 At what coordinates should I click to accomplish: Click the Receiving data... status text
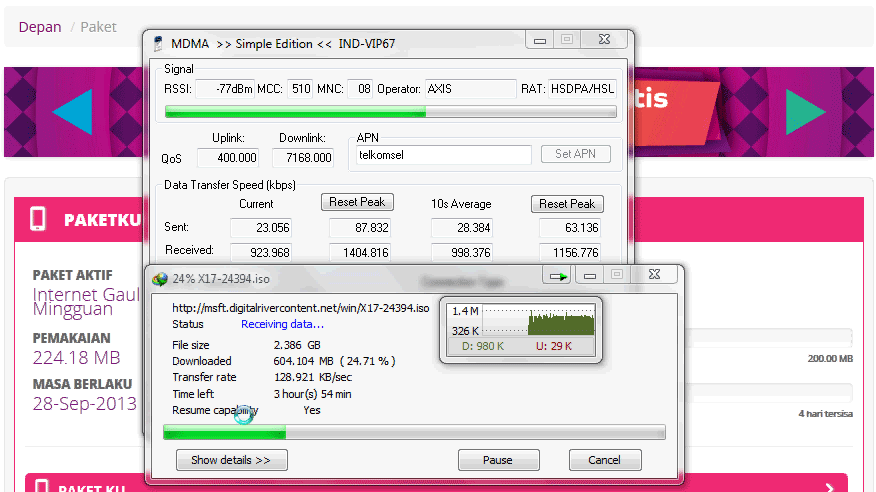point(282,324)
